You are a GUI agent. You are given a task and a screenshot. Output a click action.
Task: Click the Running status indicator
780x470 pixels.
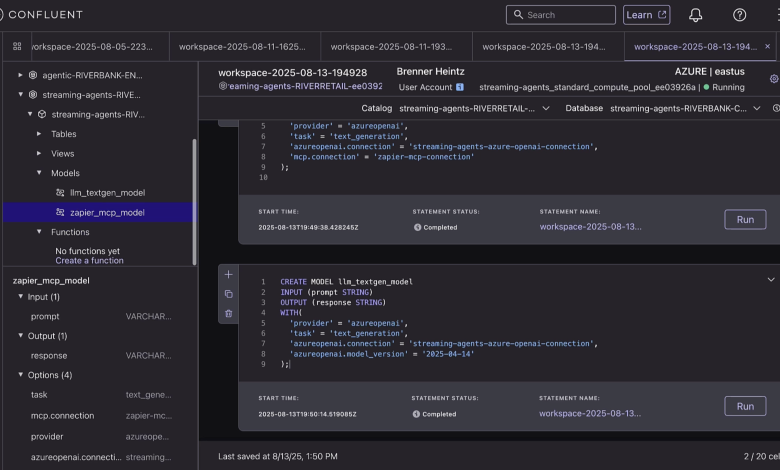point(724,87)
